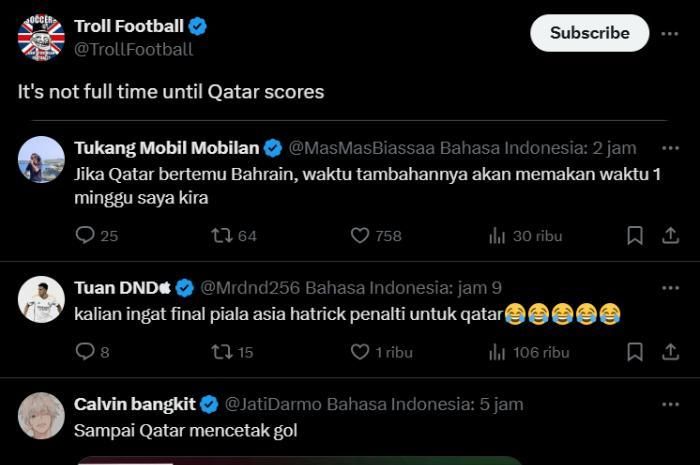Retweet Tuan DND's tweet
The width and height of the screenshot is (700, 465).
point(221,351)
